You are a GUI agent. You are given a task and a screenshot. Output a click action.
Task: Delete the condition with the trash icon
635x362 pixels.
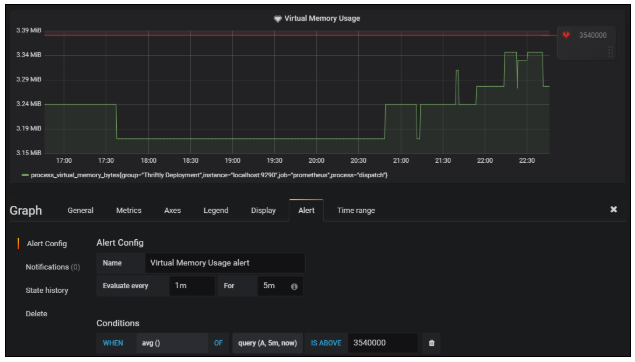(431, 343)
